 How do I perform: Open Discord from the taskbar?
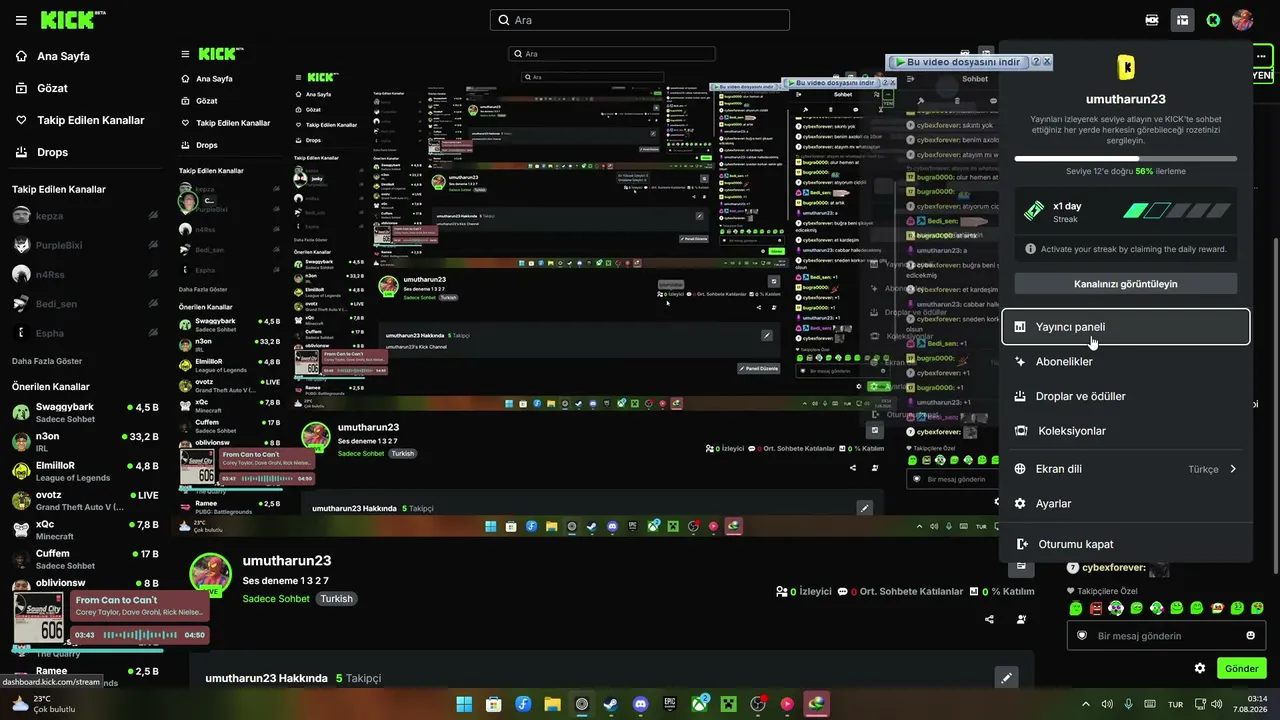(x=641, y=704)
